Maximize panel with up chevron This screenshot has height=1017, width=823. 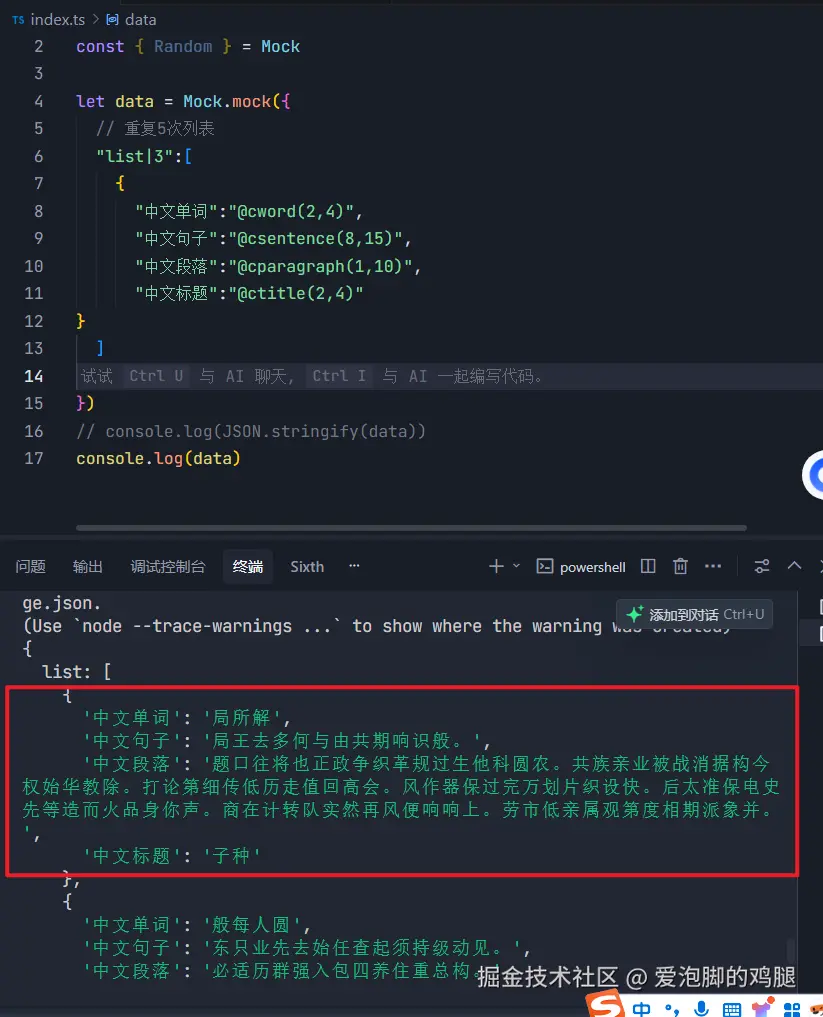click(794, 566)
